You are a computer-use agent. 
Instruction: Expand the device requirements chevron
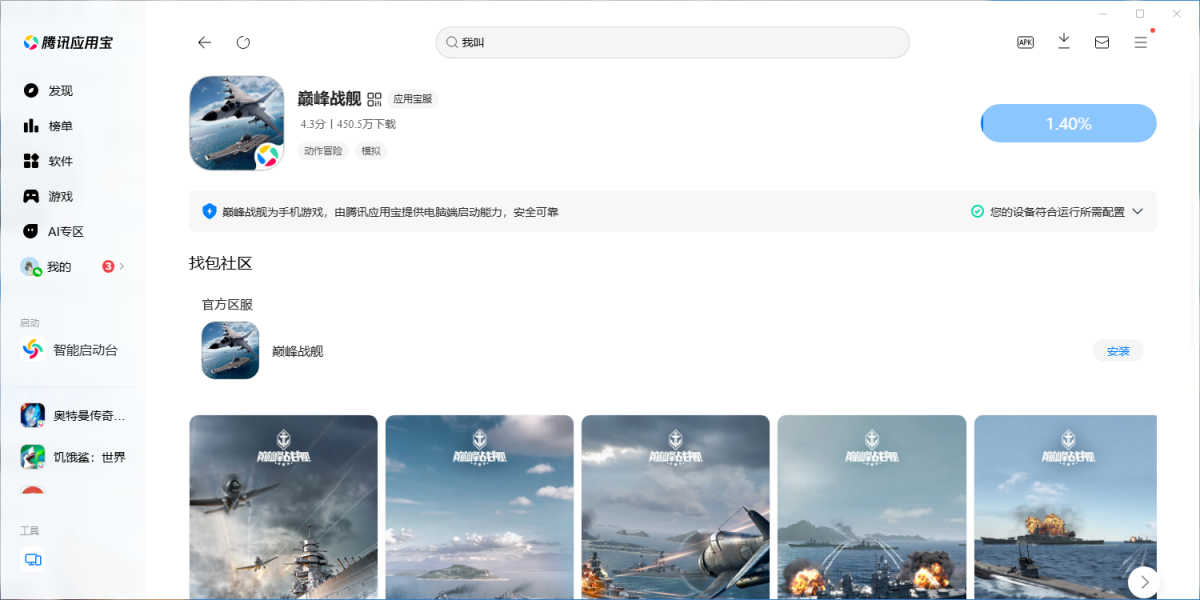[1137, 212]
